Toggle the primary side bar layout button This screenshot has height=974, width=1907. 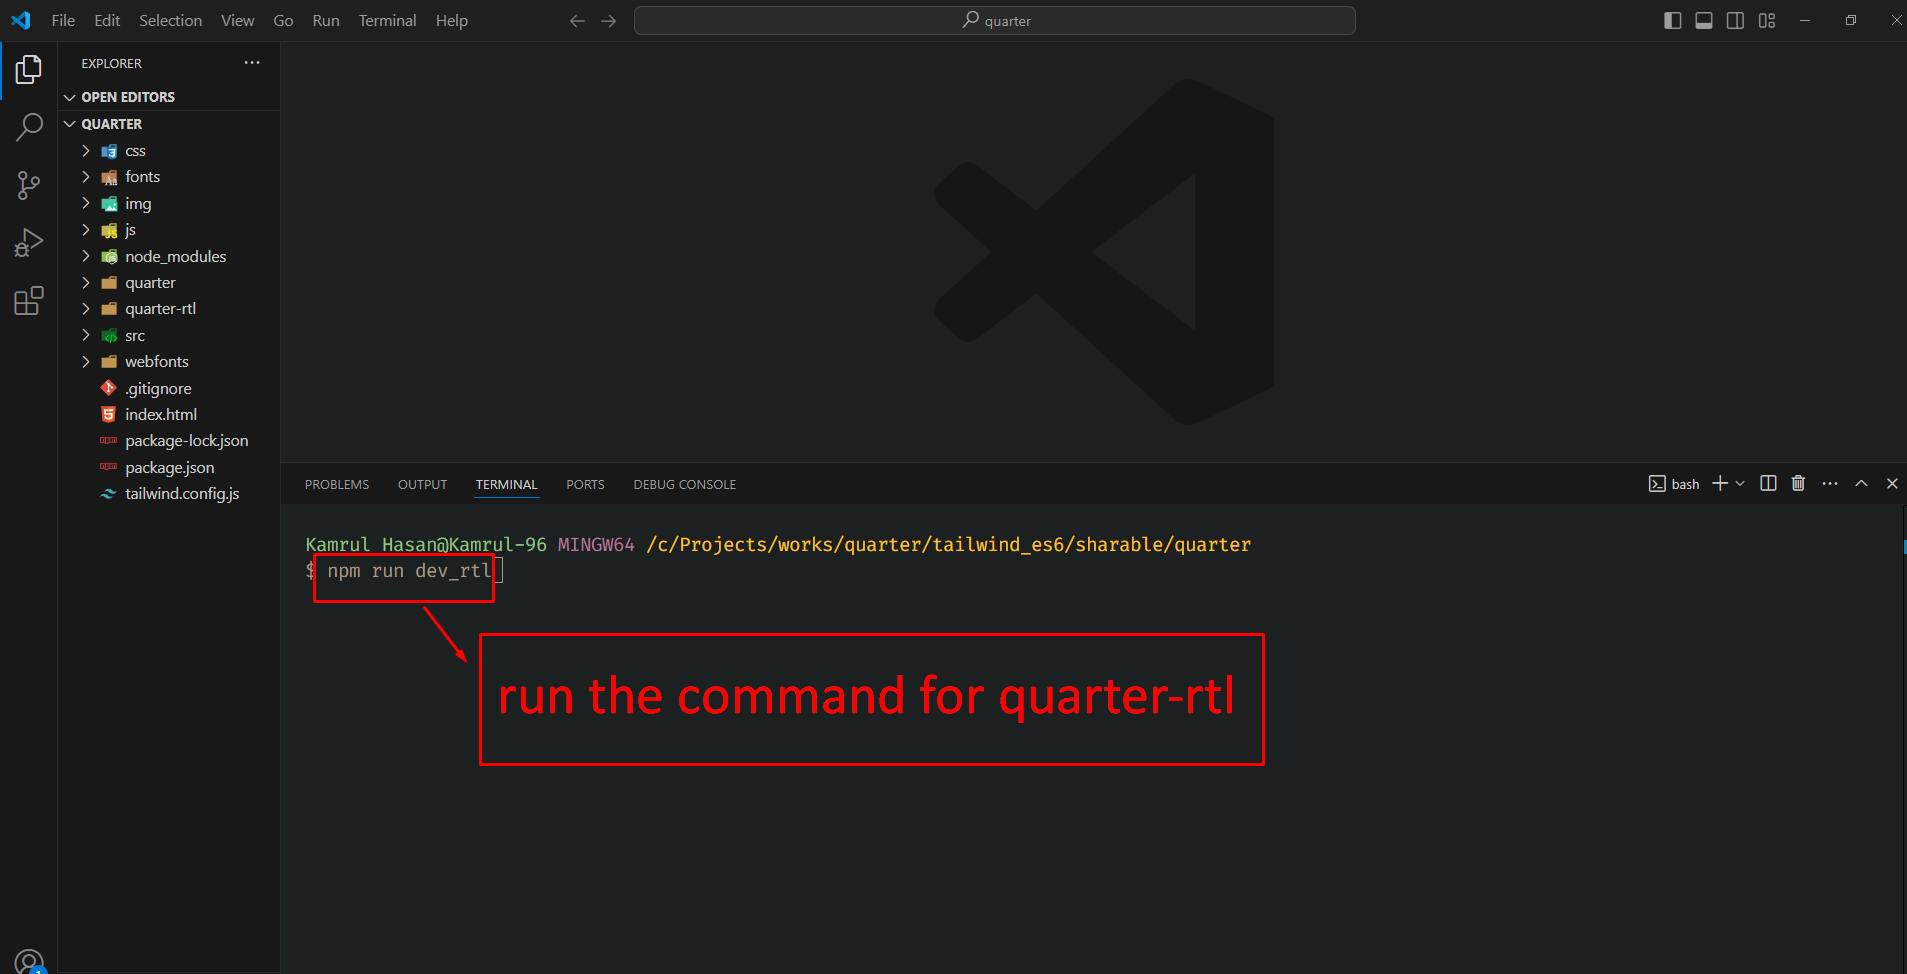point(1672,21)
